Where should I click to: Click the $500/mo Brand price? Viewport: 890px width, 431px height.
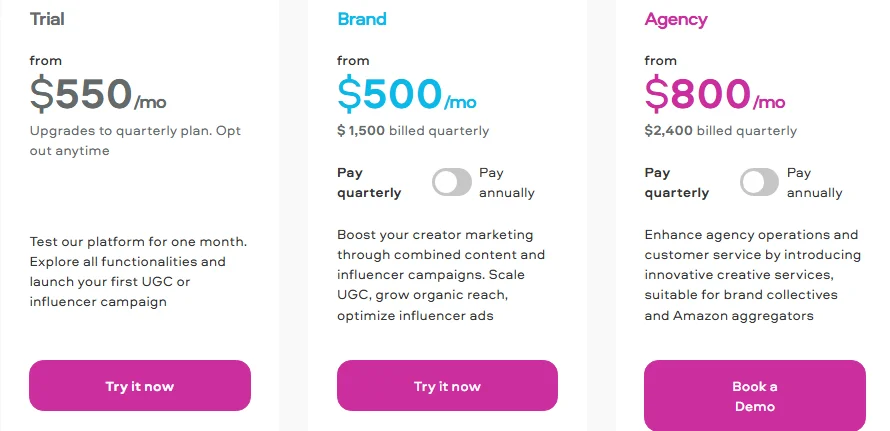(406, 95)
